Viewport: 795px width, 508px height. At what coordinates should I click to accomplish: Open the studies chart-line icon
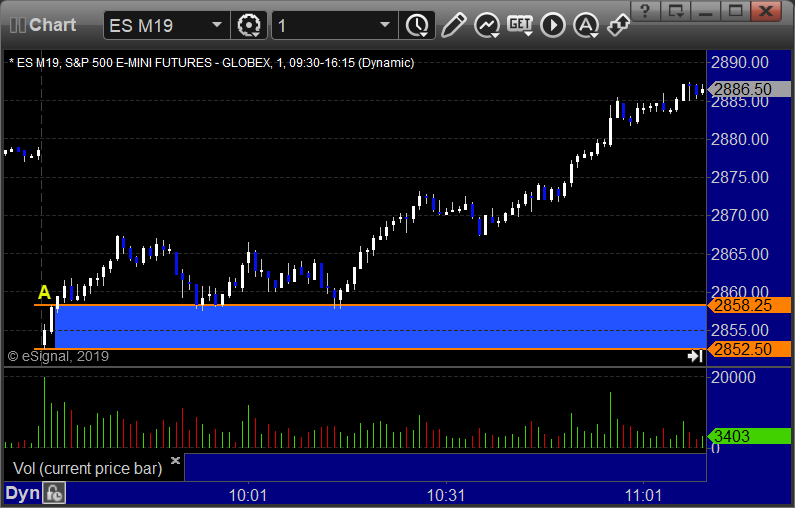click(487, 25)
